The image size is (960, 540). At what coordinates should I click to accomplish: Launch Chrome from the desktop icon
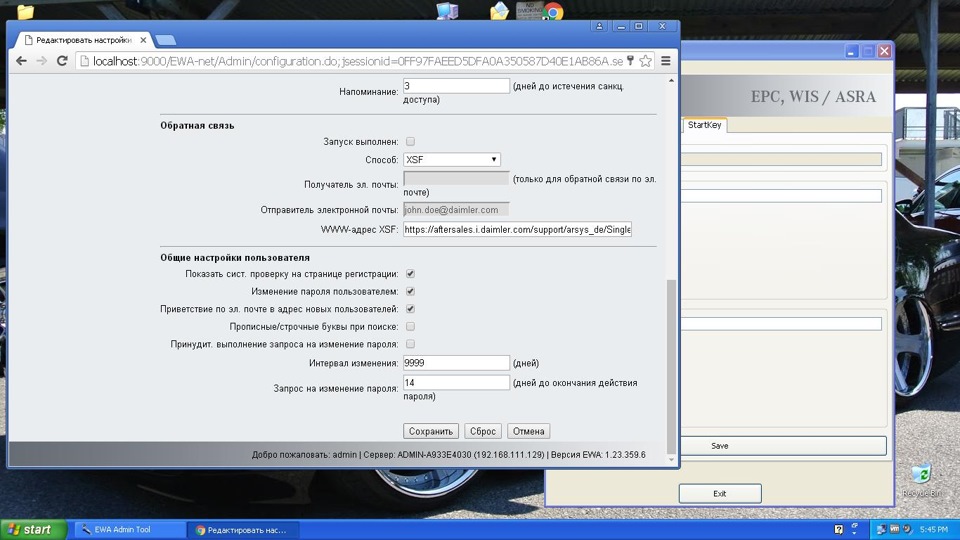pos(553,12)
